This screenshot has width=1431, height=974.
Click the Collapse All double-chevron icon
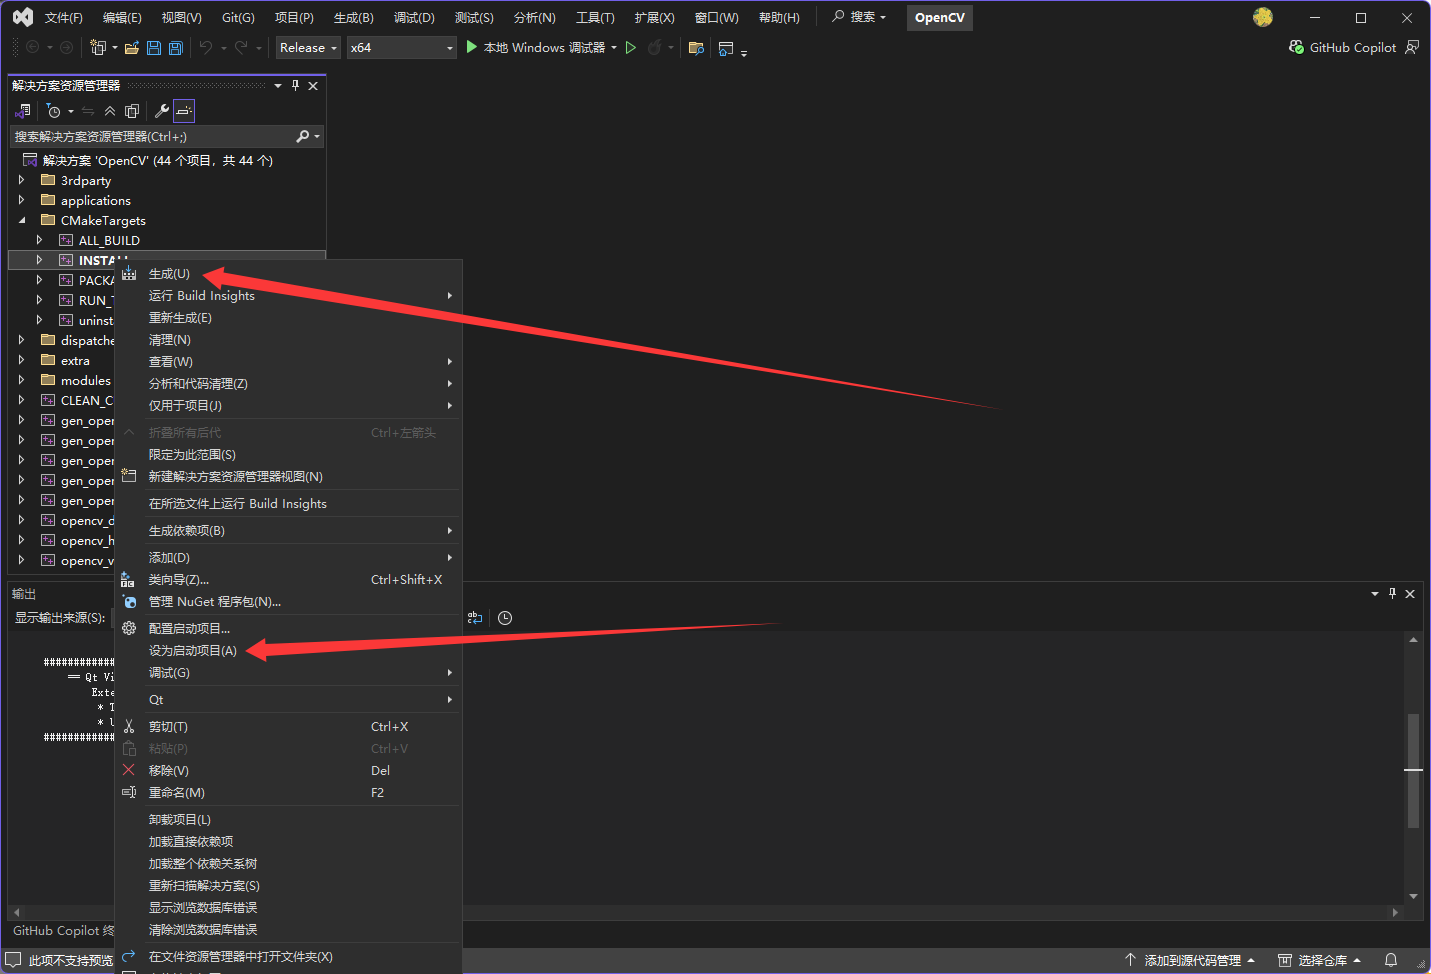(110, 111)
